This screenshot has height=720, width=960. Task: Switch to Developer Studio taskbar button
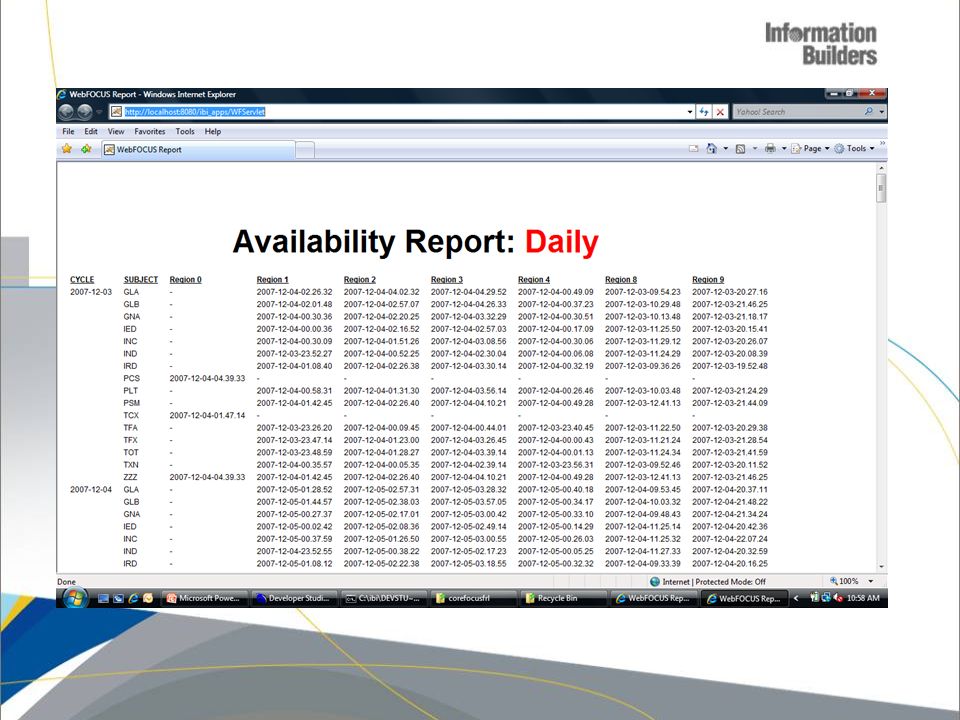(296, 598)
